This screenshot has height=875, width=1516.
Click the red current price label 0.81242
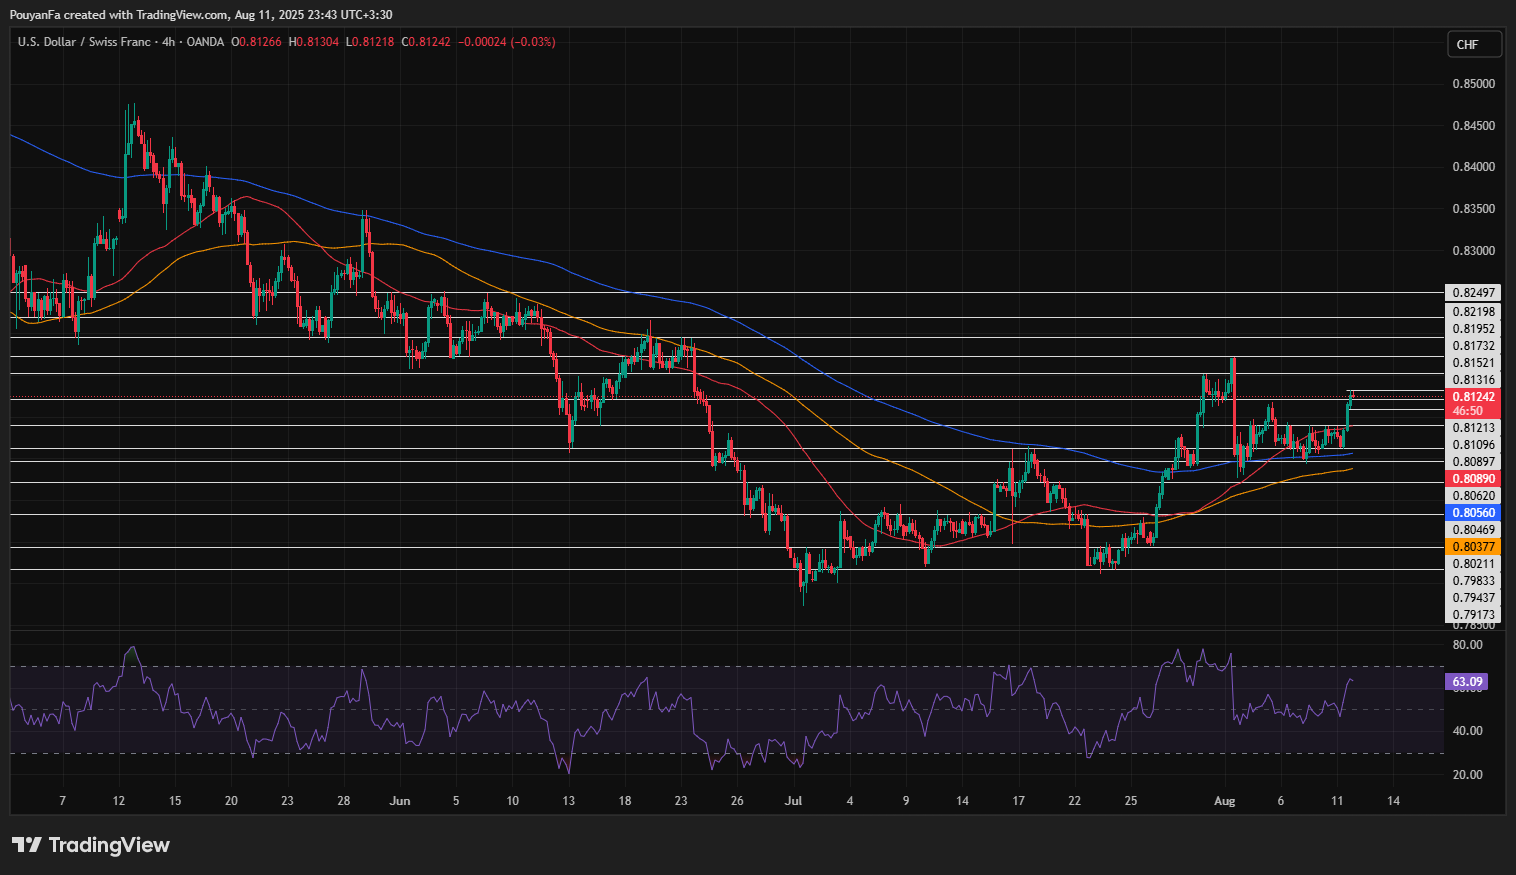click(1473, 397)
